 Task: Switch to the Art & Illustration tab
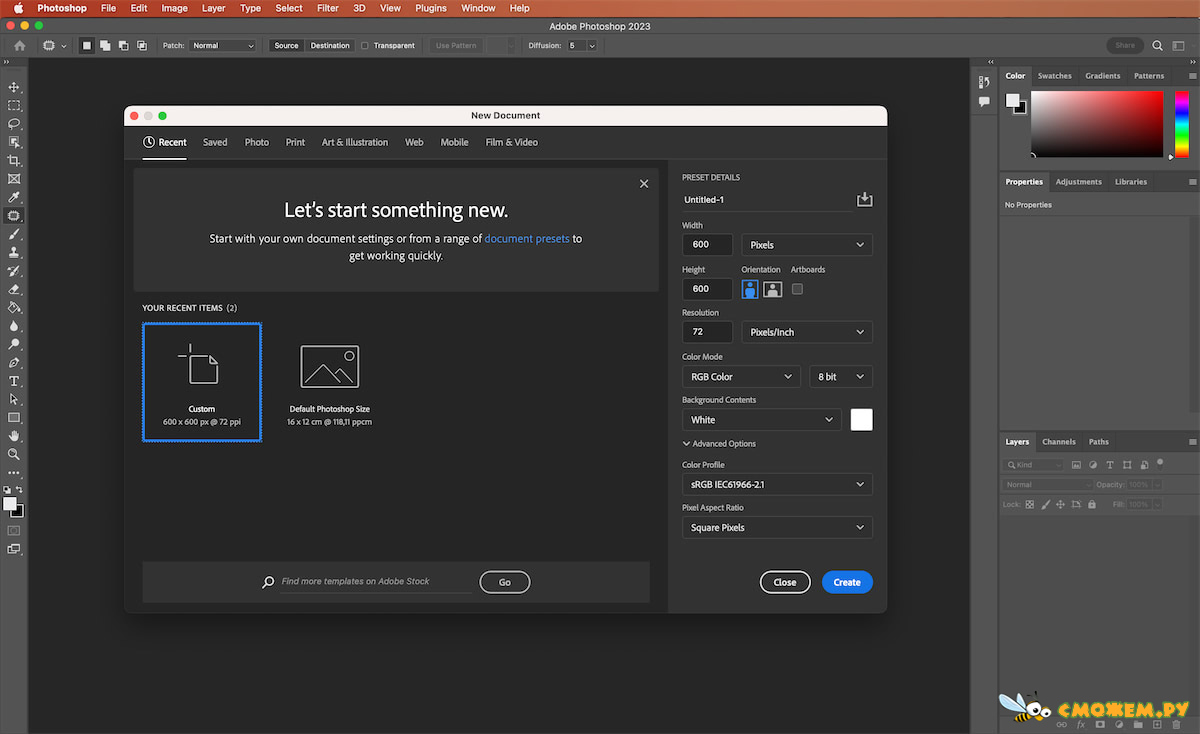pos(355,142)
